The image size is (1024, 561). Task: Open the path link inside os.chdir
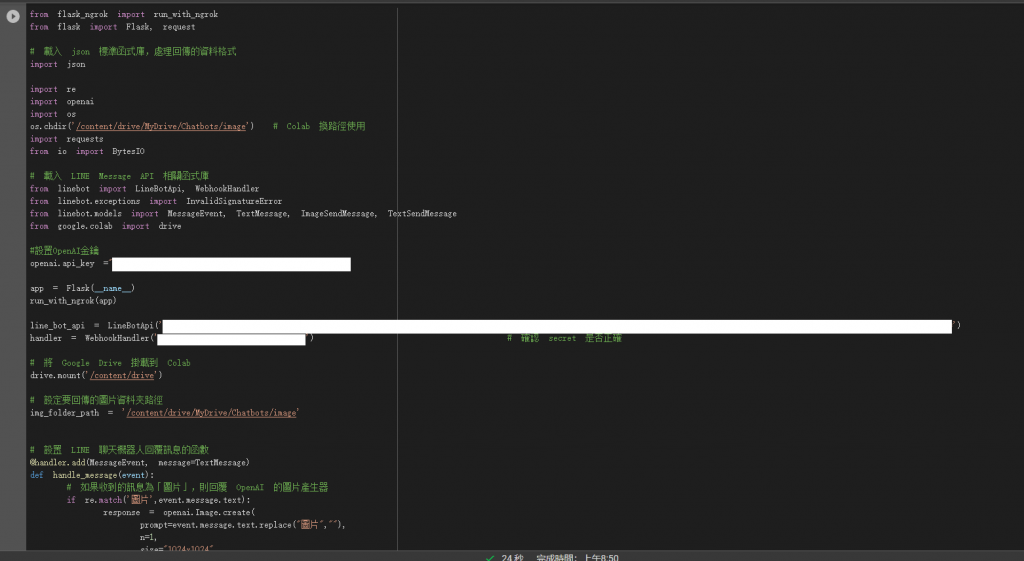(161, 126)
